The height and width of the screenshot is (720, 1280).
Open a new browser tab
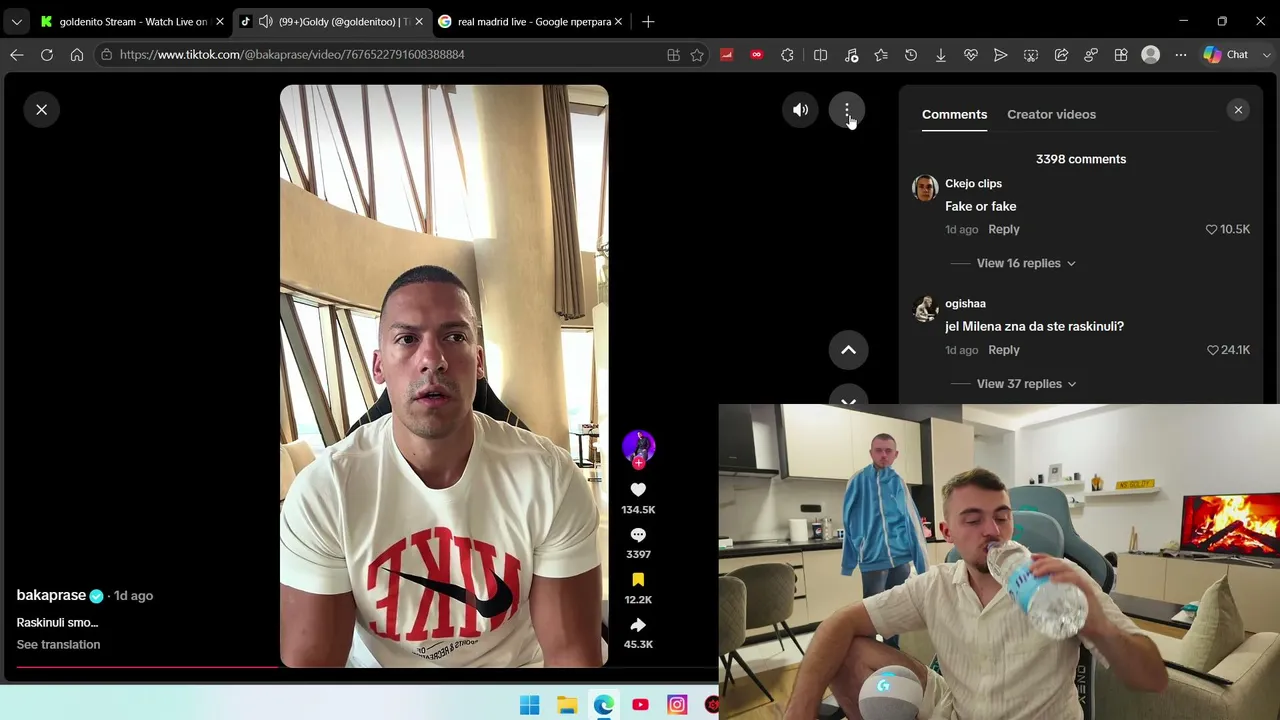pos(648,21)
